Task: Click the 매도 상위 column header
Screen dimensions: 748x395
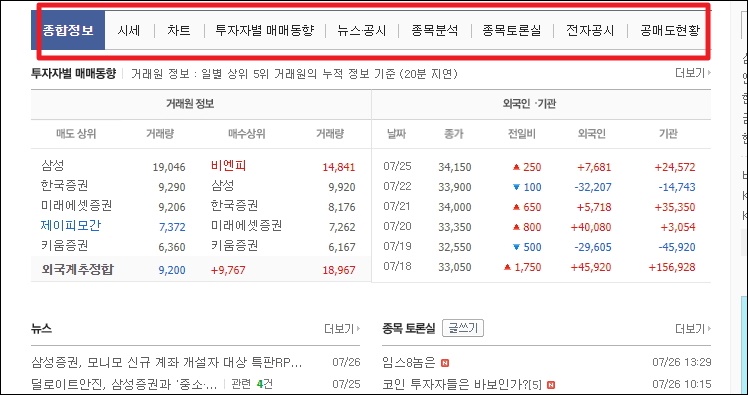Action: (76, 134)
